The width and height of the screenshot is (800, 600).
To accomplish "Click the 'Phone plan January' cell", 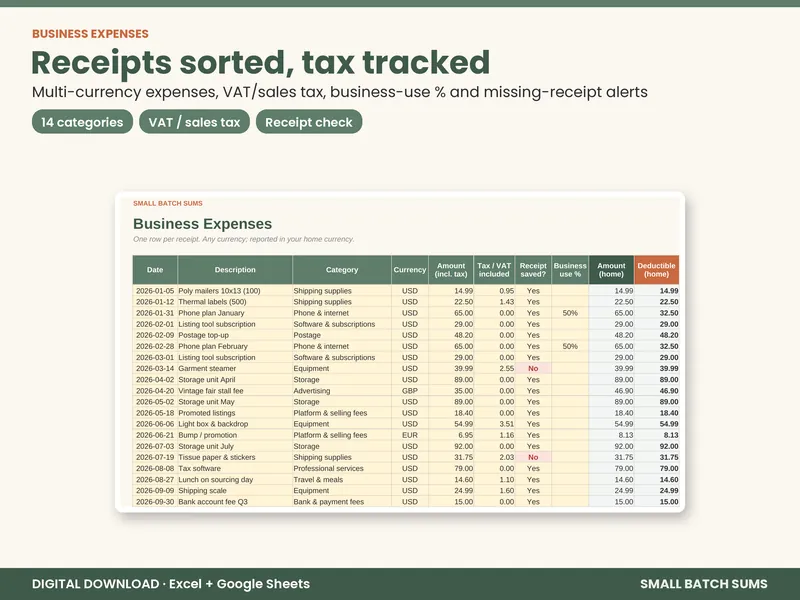I will pos(235,313).
